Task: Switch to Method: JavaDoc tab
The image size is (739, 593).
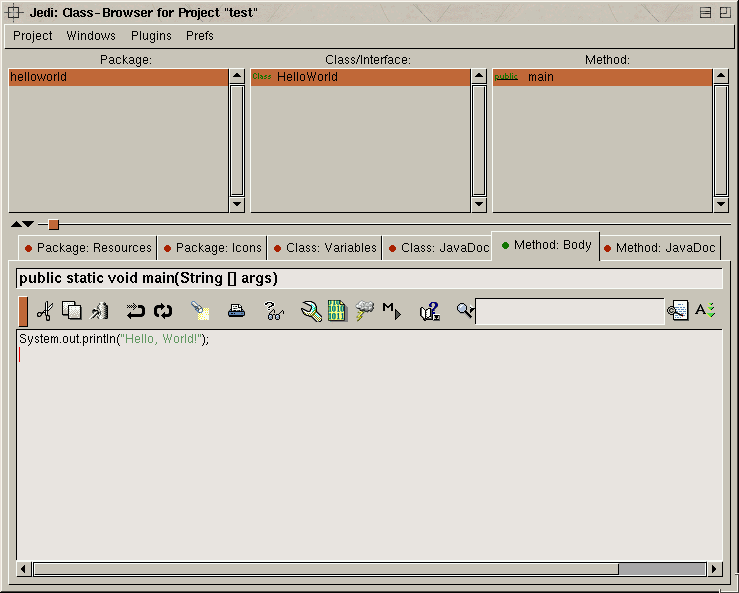Action: pos(660,248)
